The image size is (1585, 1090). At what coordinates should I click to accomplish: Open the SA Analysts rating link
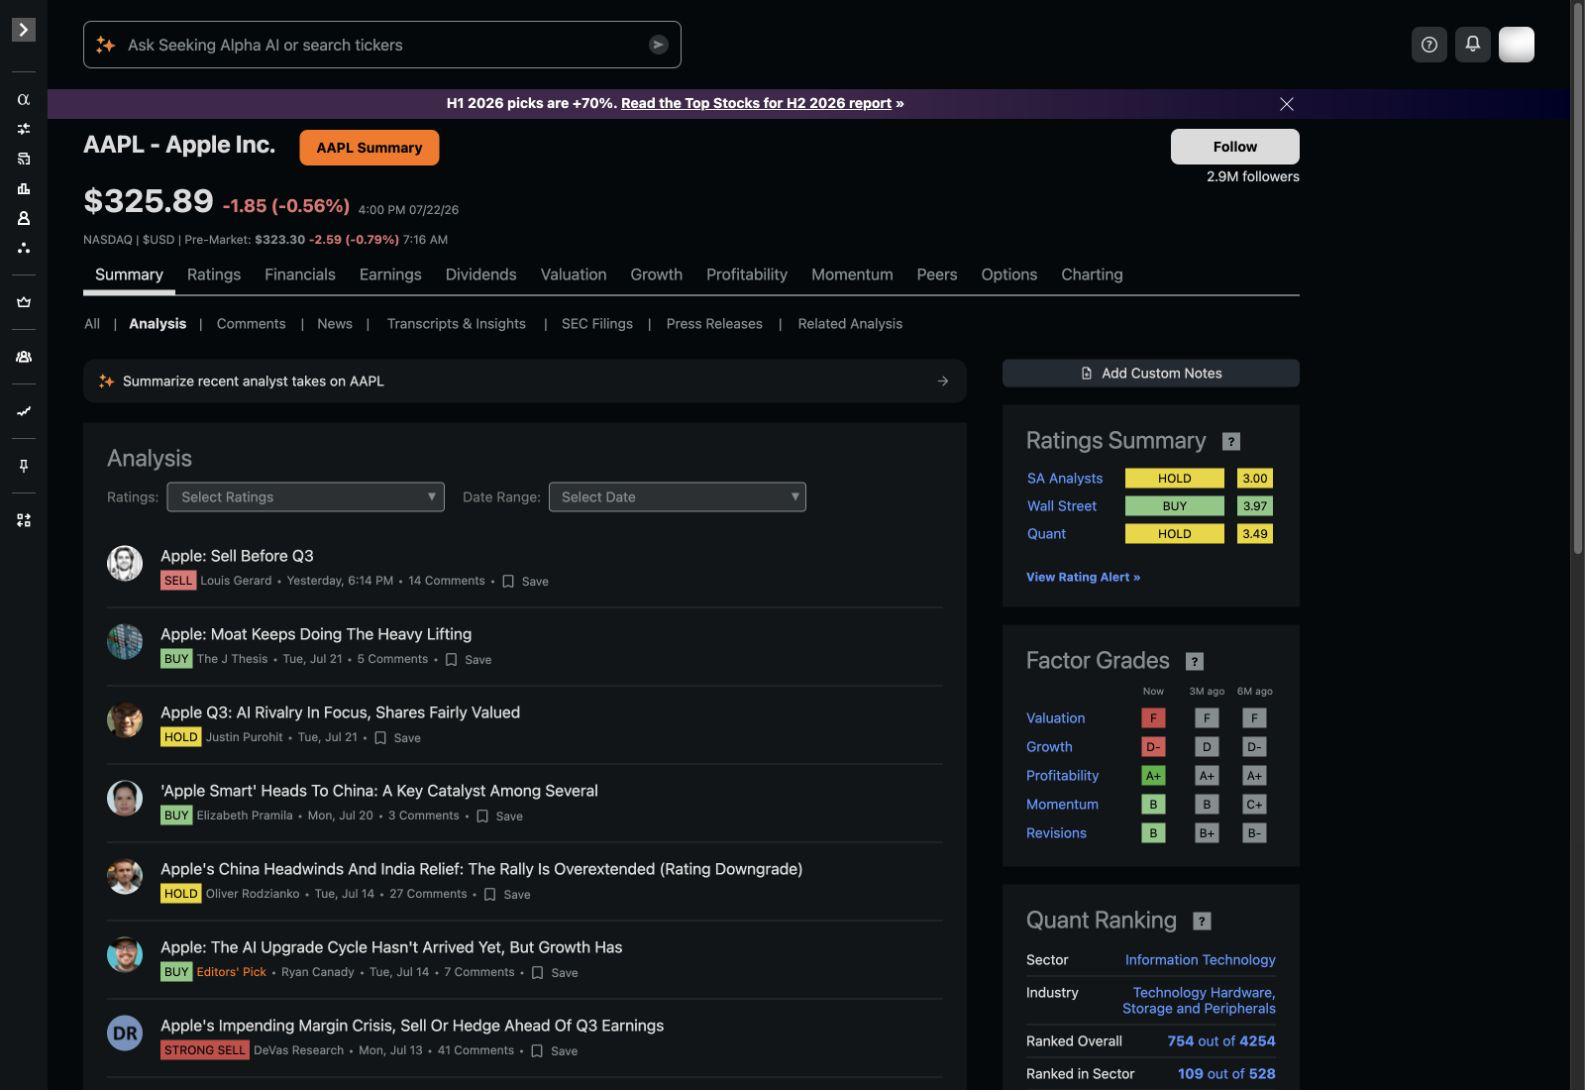[1065, 479]
